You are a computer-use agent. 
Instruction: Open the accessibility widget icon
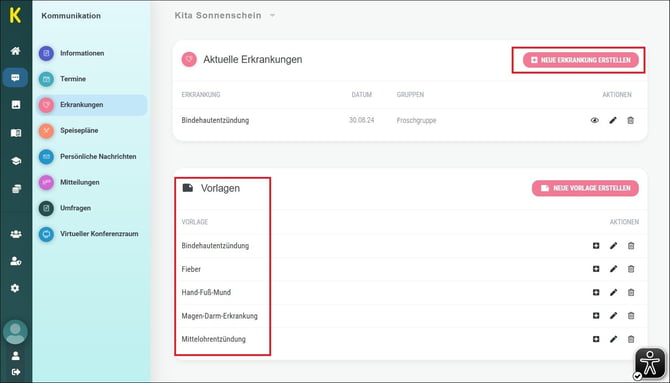[x=650, y=363]
